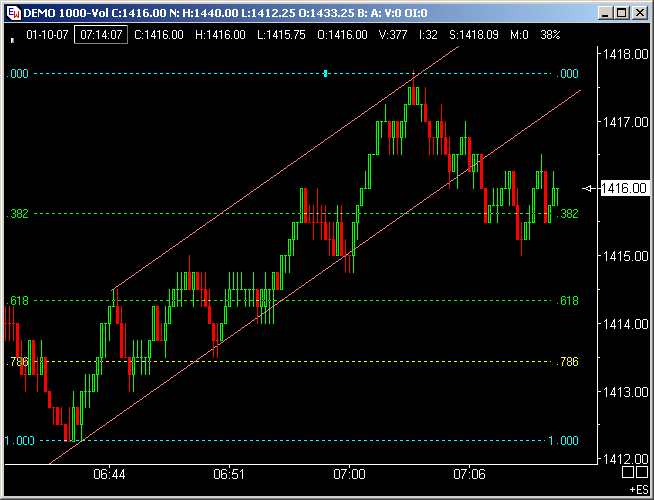Click the +ES symbol label

(639, 489)
